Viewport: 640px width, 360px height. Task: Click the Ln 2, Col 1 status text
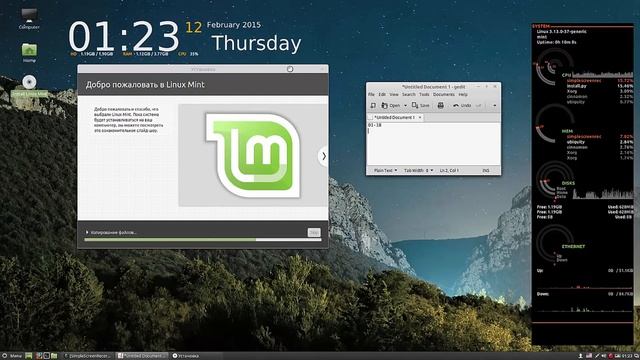[x=449, y=170]
